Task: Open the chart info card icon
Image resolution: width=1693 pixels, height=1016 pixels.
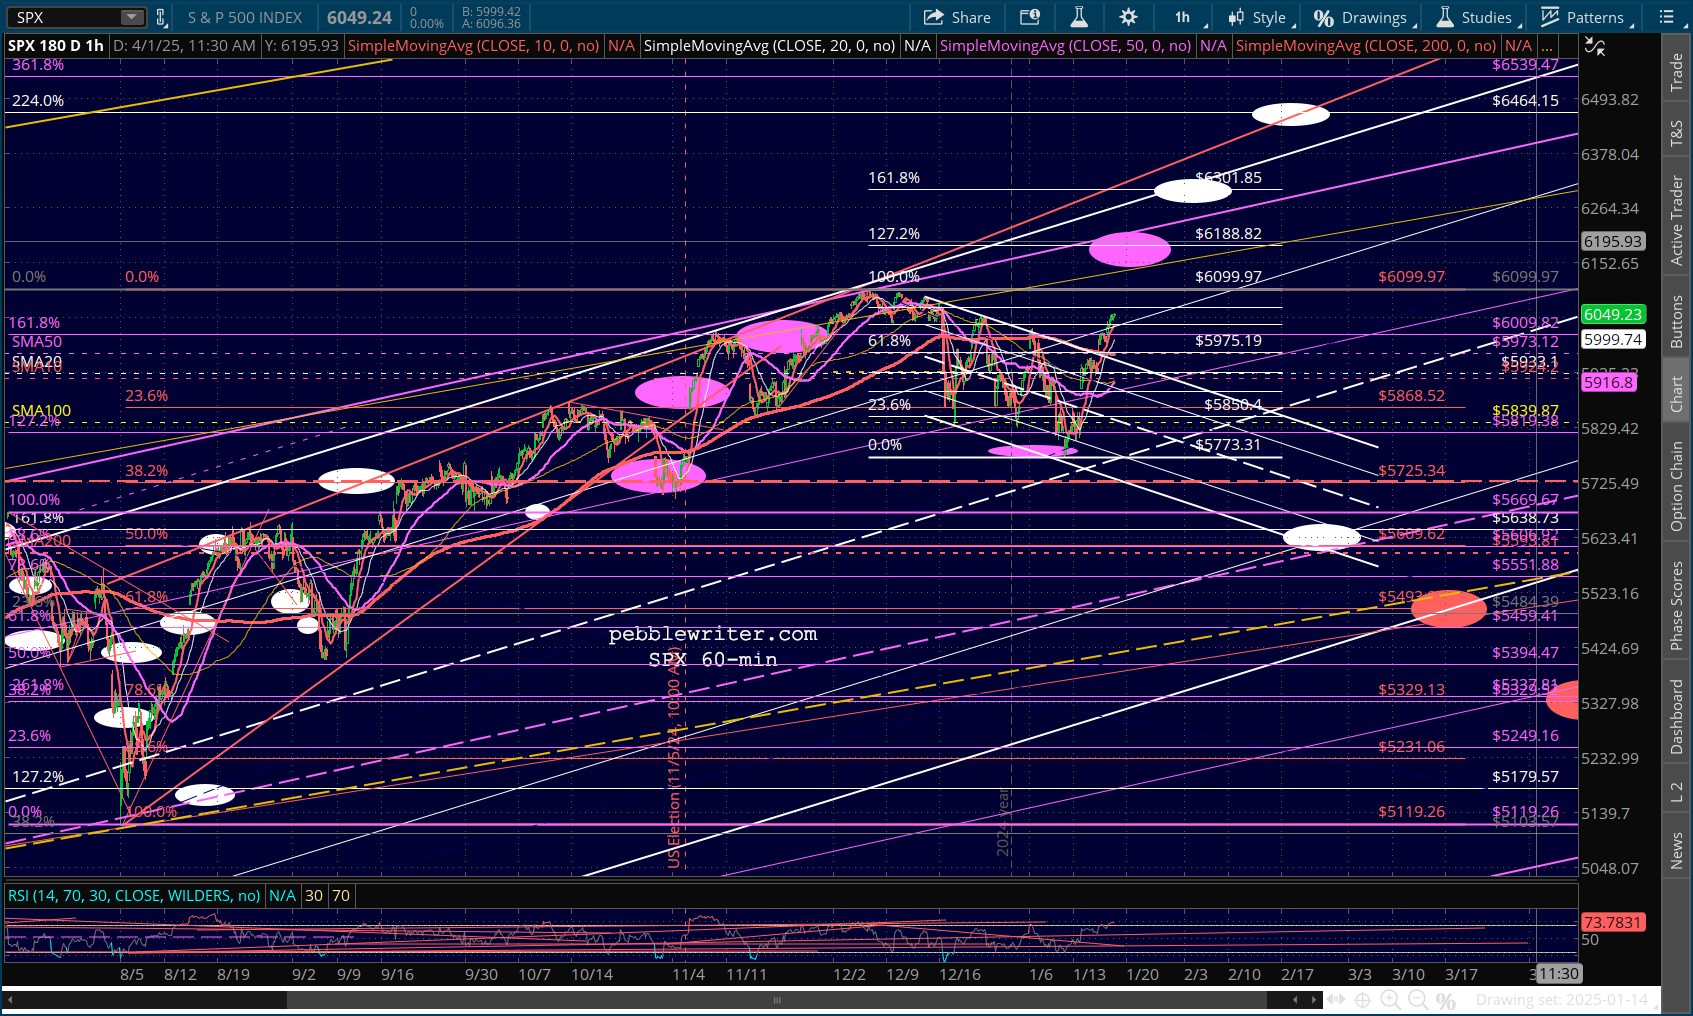Action: [1030, 17]
